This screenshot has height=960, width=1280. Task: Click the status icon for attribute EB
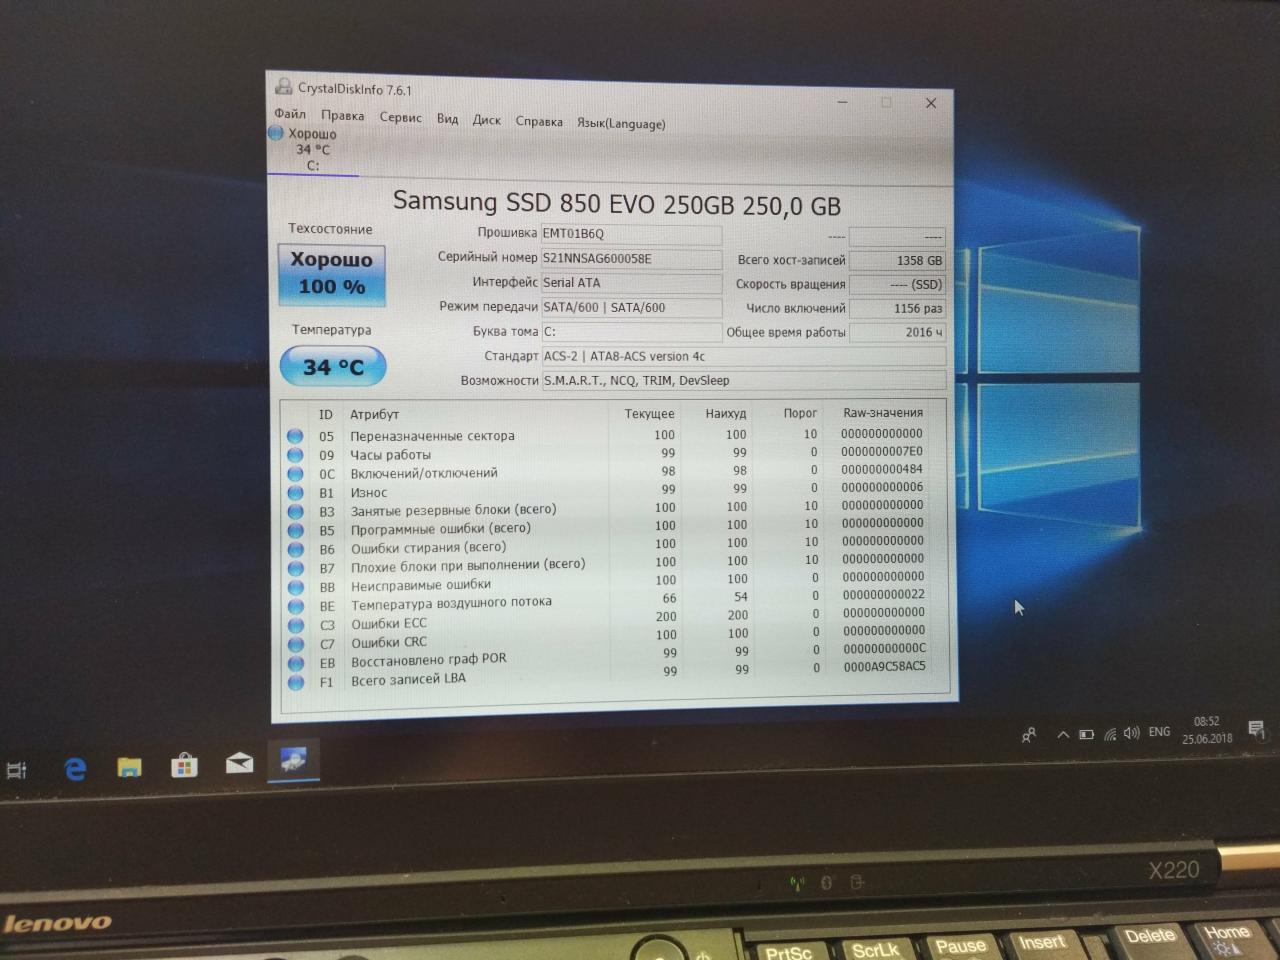(295, 664)
